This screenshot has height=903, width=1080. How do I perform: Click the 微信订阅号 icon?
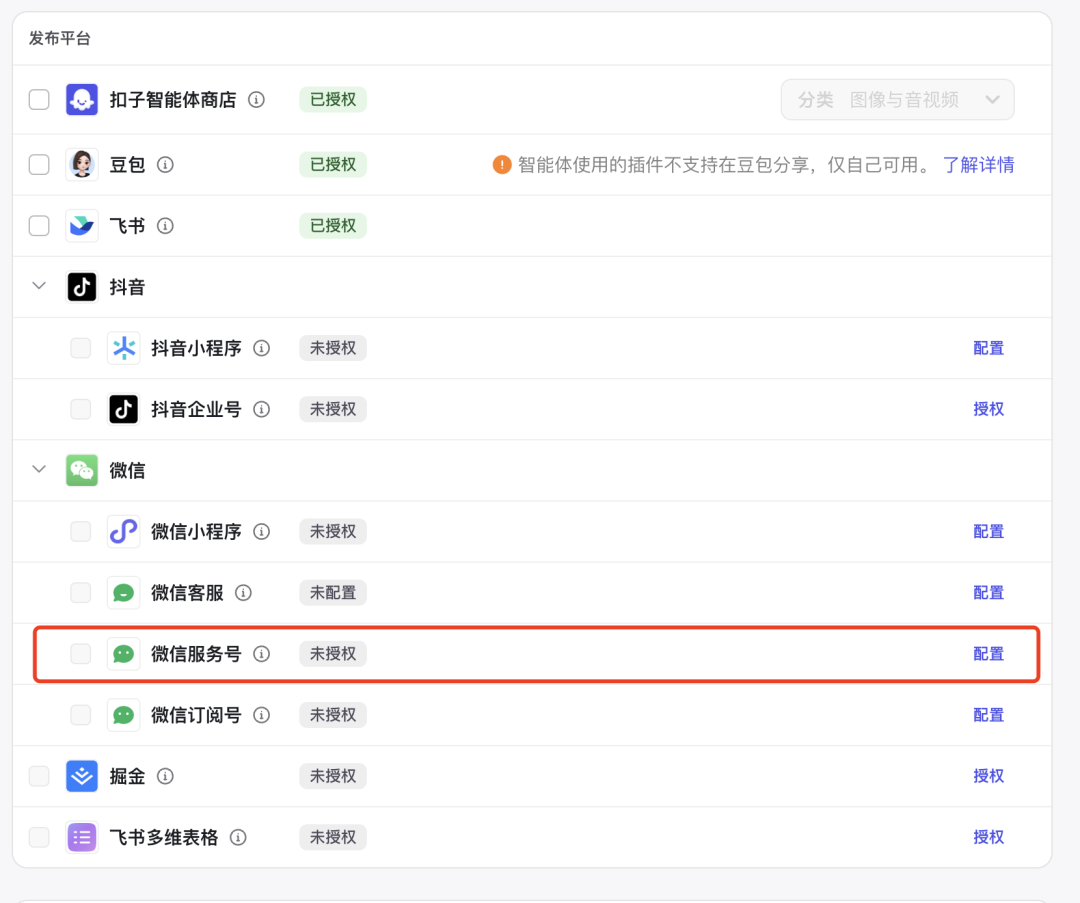click(x=123, y=714)
